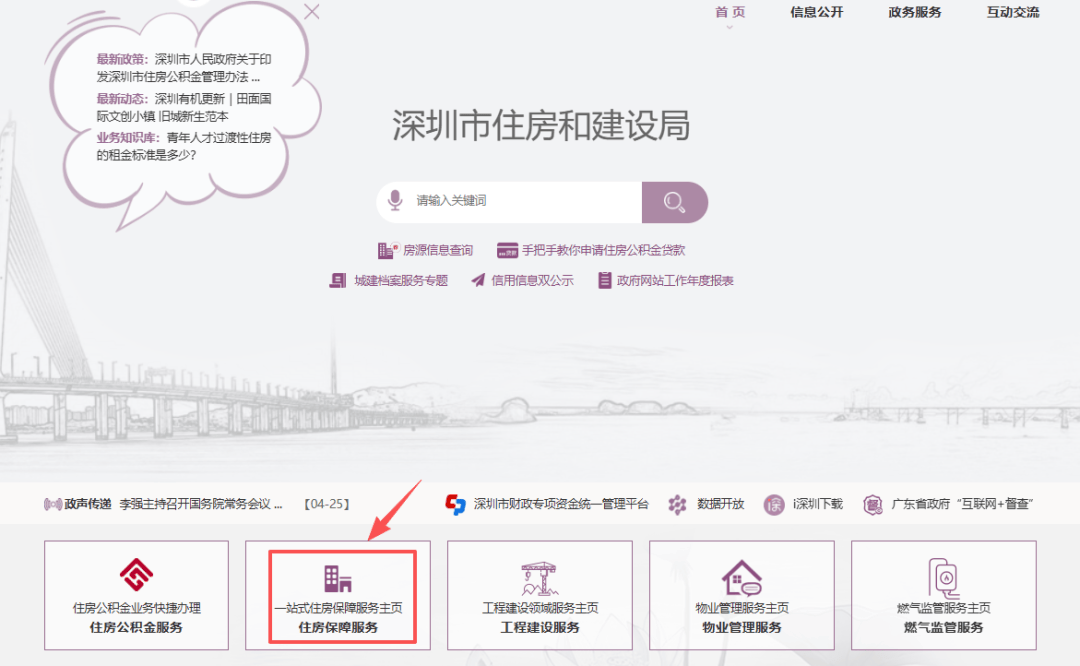Open the 信用信息双公示 link
Image resolution: width=1080 pixels, height=666 pixels.
532,280
